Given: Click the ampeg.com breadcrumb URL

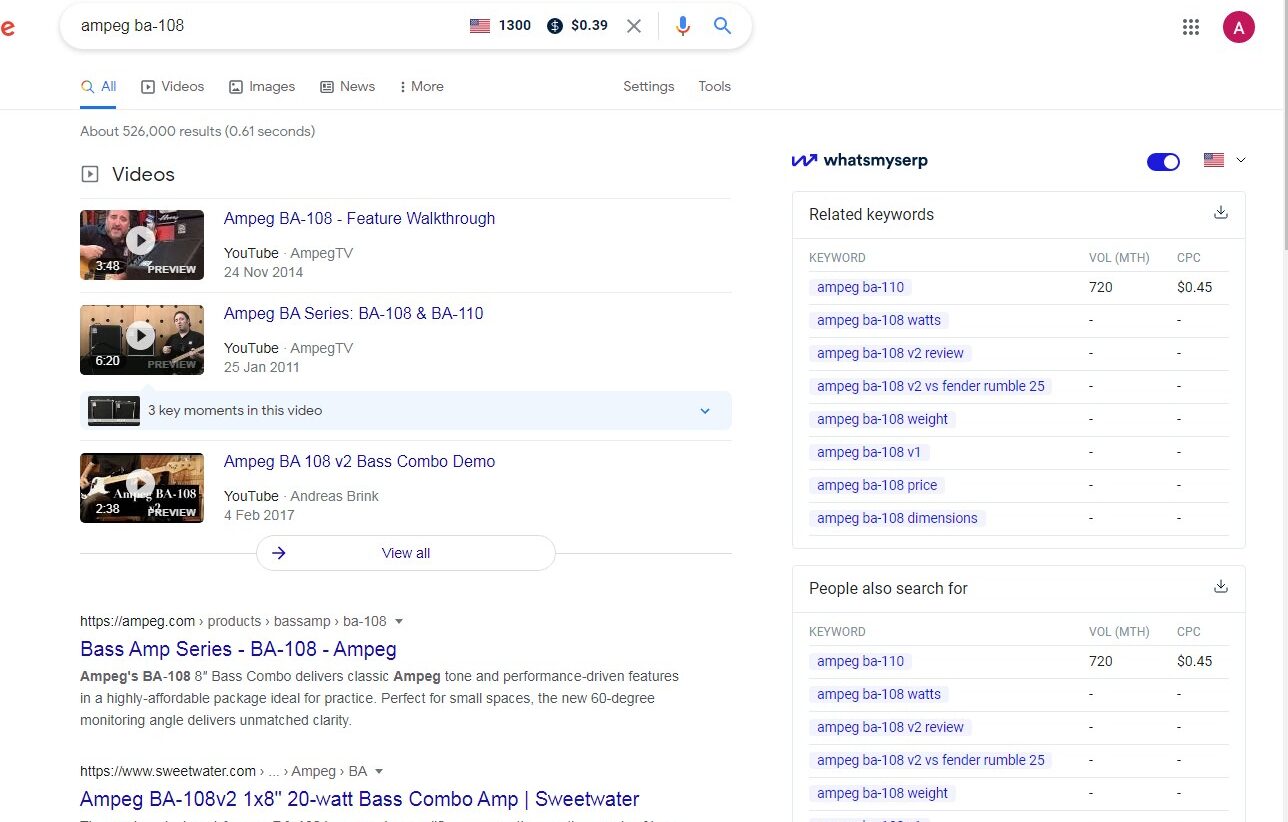Looking at the screenshot, I should [x=233, y=621].
